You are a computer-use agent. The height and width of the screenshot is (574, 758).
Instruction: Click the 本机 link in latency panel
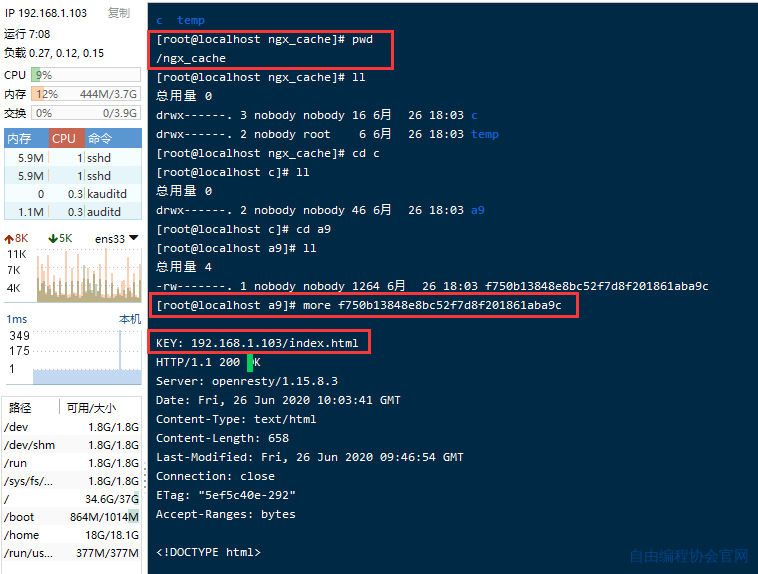pos(129,319)
